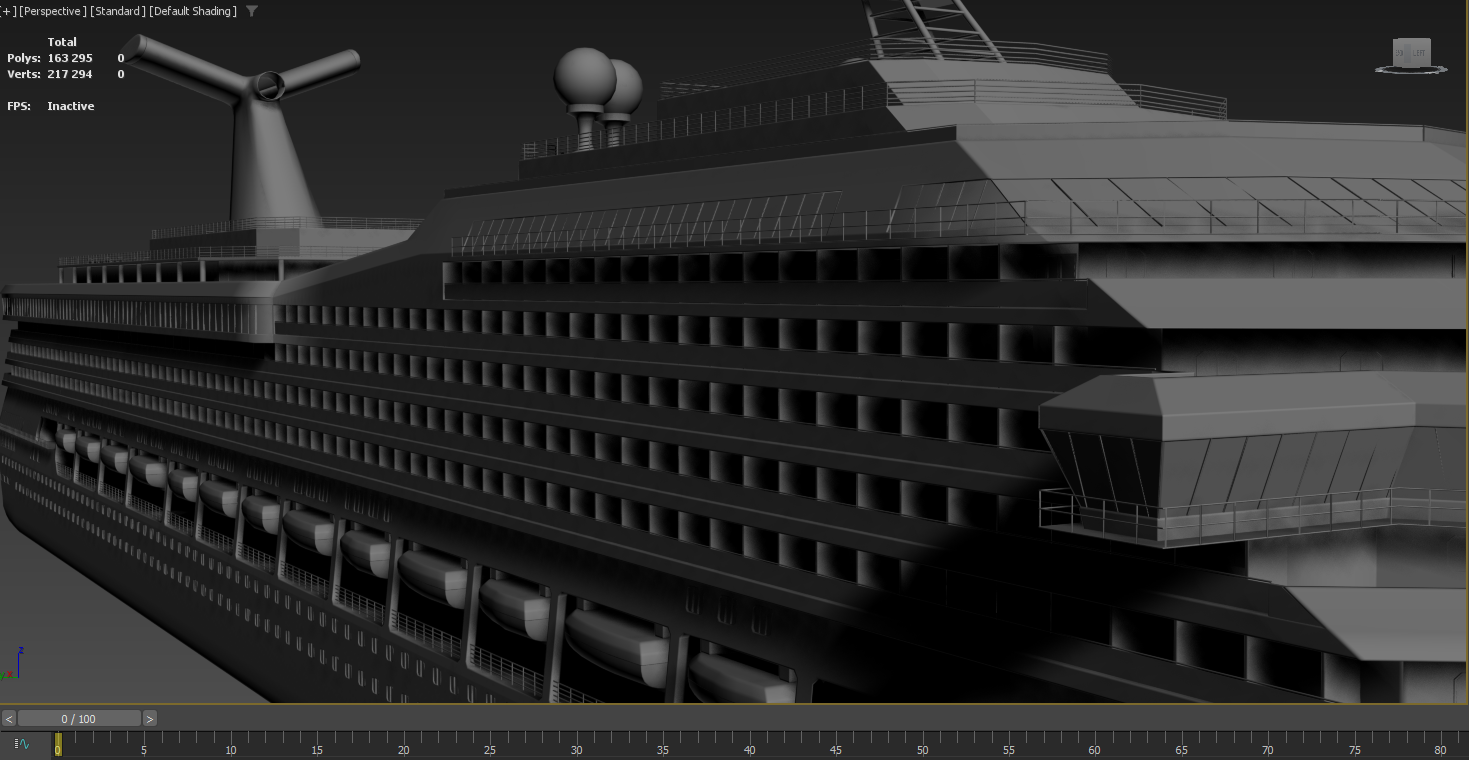Step to next frame with right arrow
1469x760 pixels.
coord(150,718)
